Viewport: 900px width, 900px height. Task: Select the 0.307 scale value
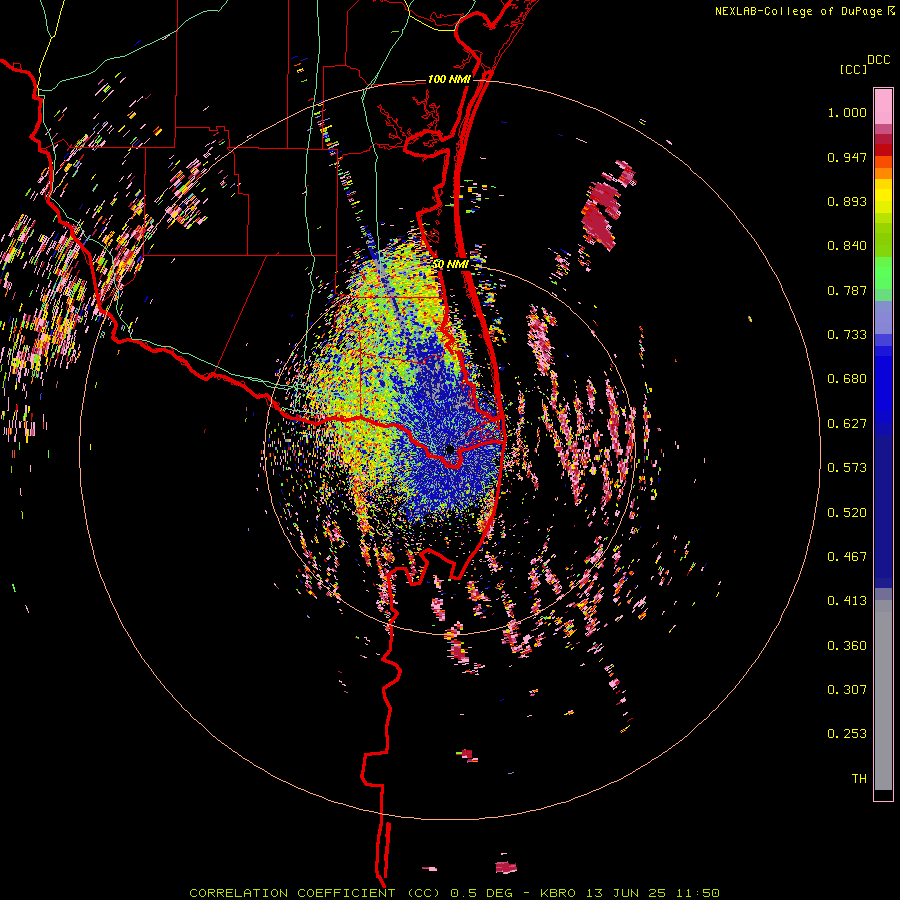coord(847,690)
